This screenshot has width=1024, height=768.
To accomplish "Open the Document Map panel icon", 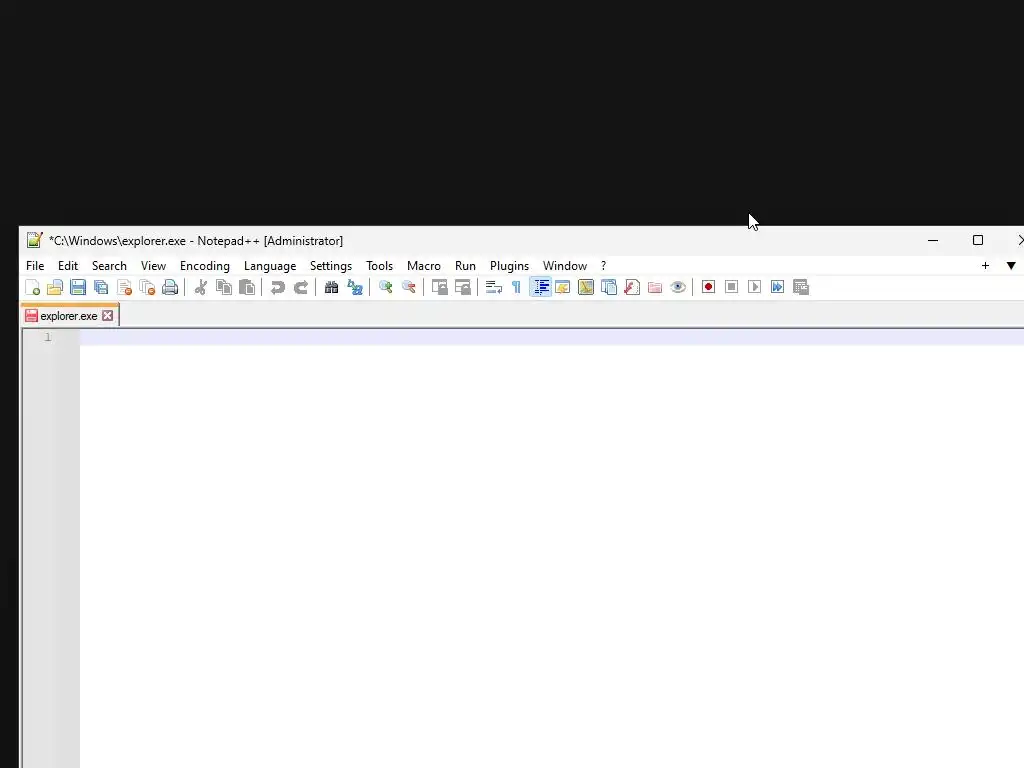I will (586, 287).
